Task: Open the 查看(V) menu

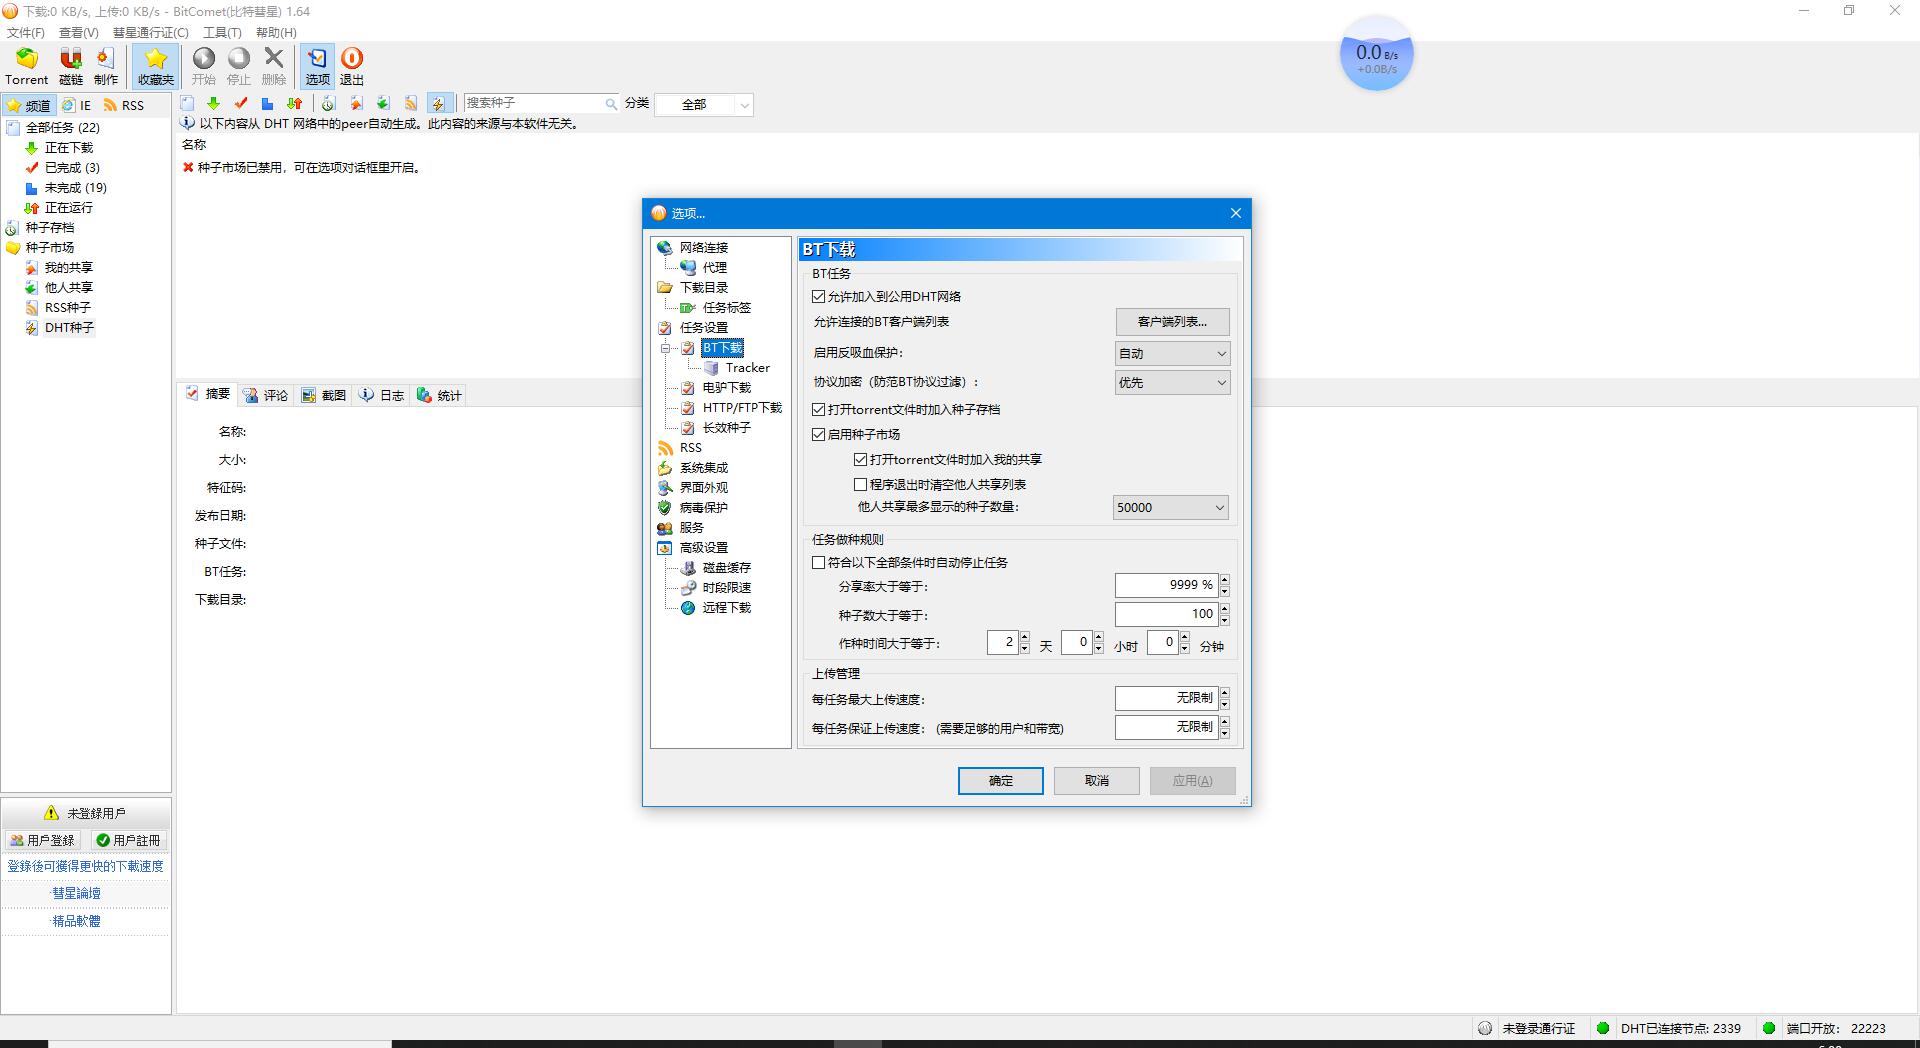Action: pos(78,32)
